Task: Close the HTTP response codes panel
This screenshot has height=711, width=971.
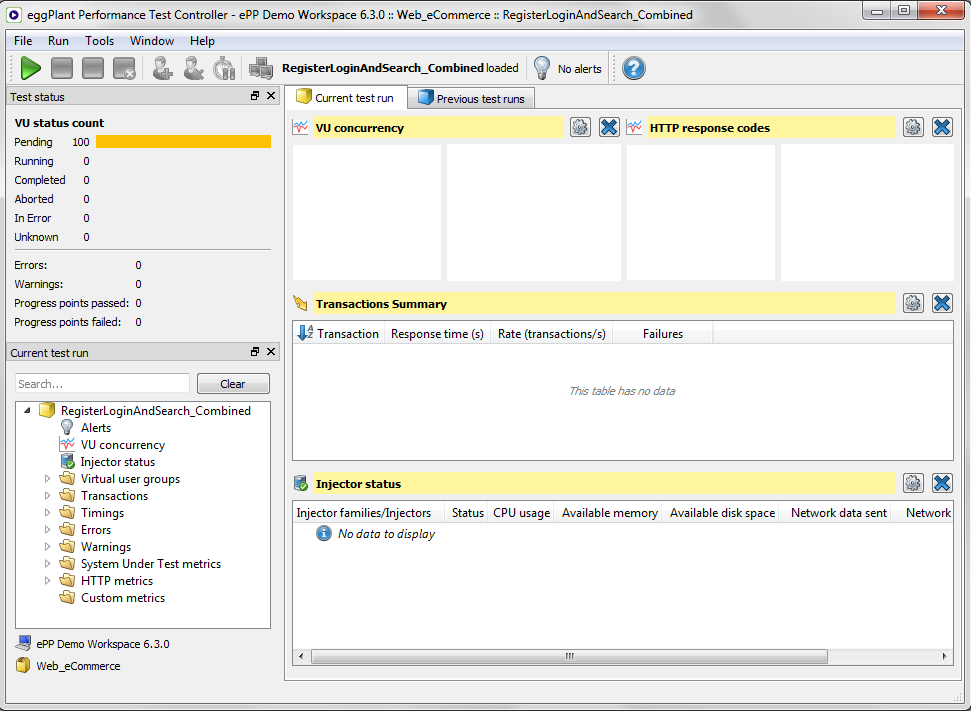Action: (941, 127)
